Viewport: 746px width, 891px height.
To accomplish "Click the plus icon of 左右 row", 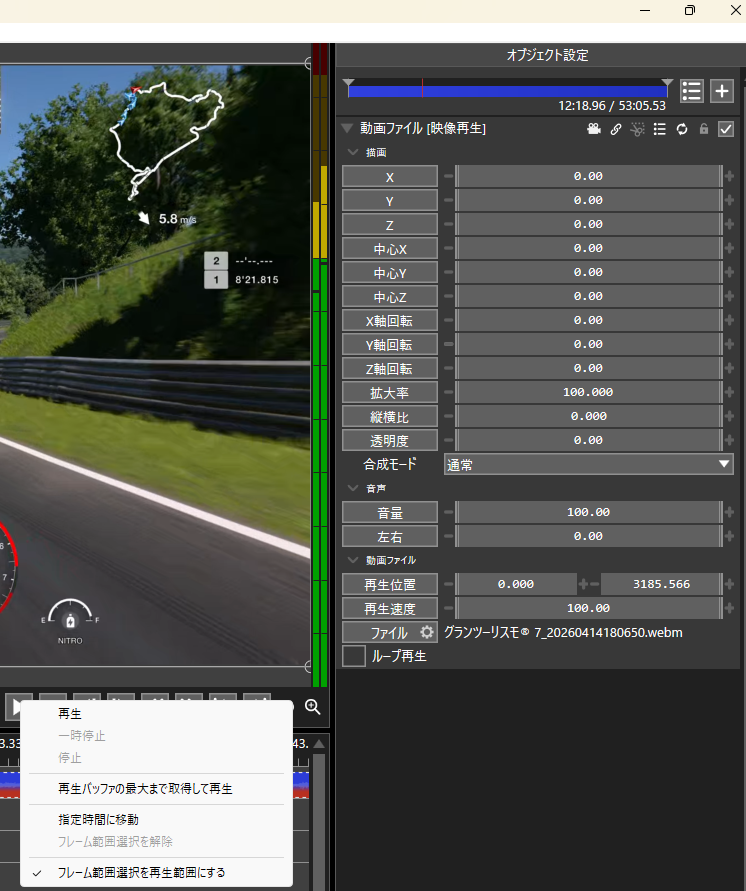I will [730, 536].
